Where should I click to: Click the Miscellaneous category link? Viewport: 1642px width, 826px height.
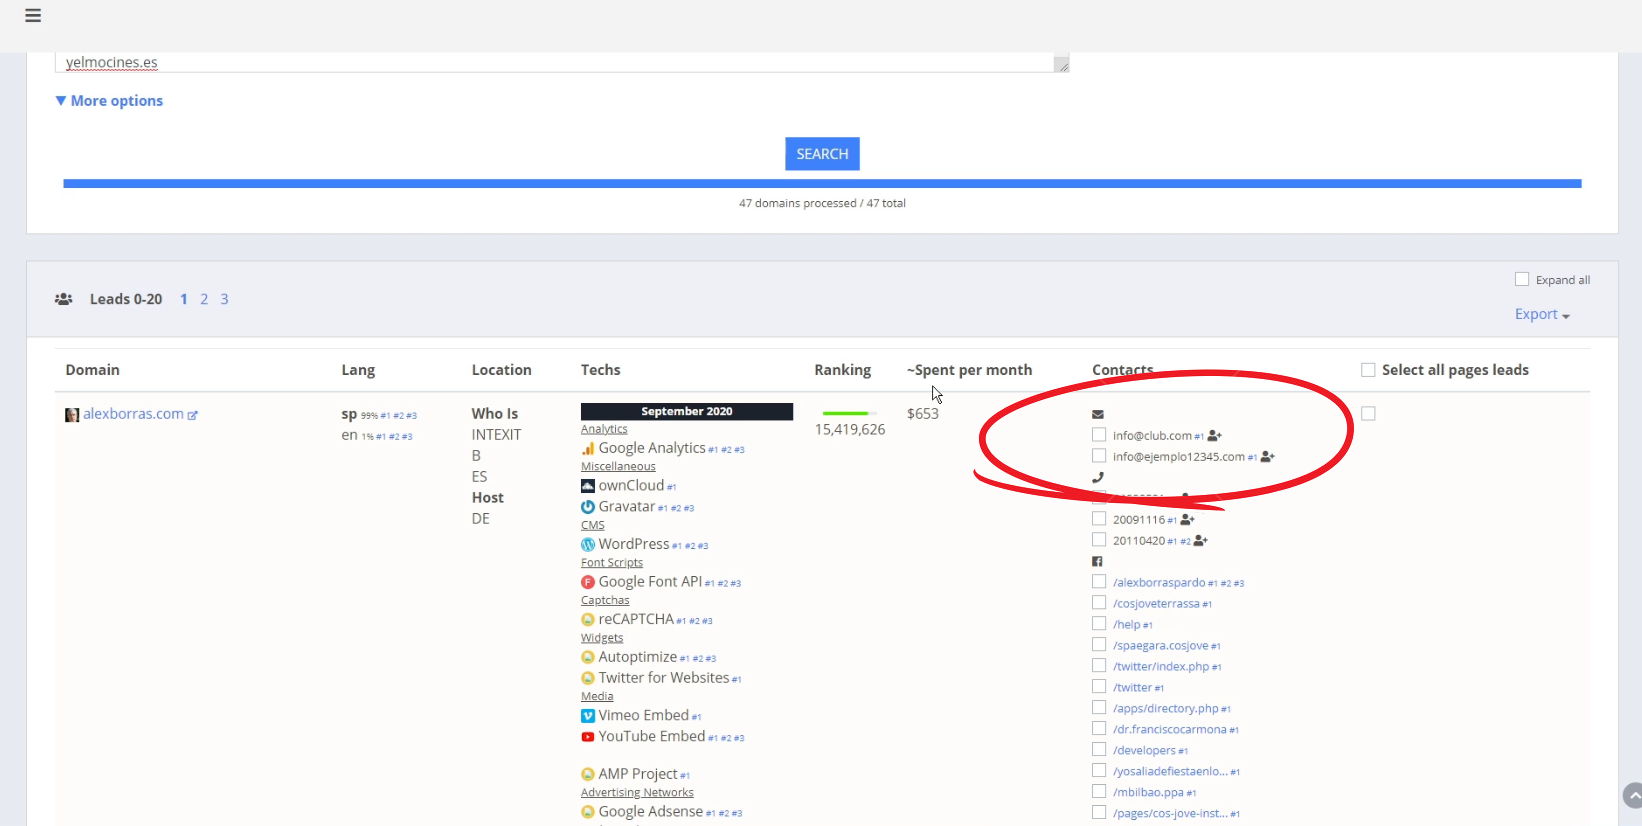[618, 467]
